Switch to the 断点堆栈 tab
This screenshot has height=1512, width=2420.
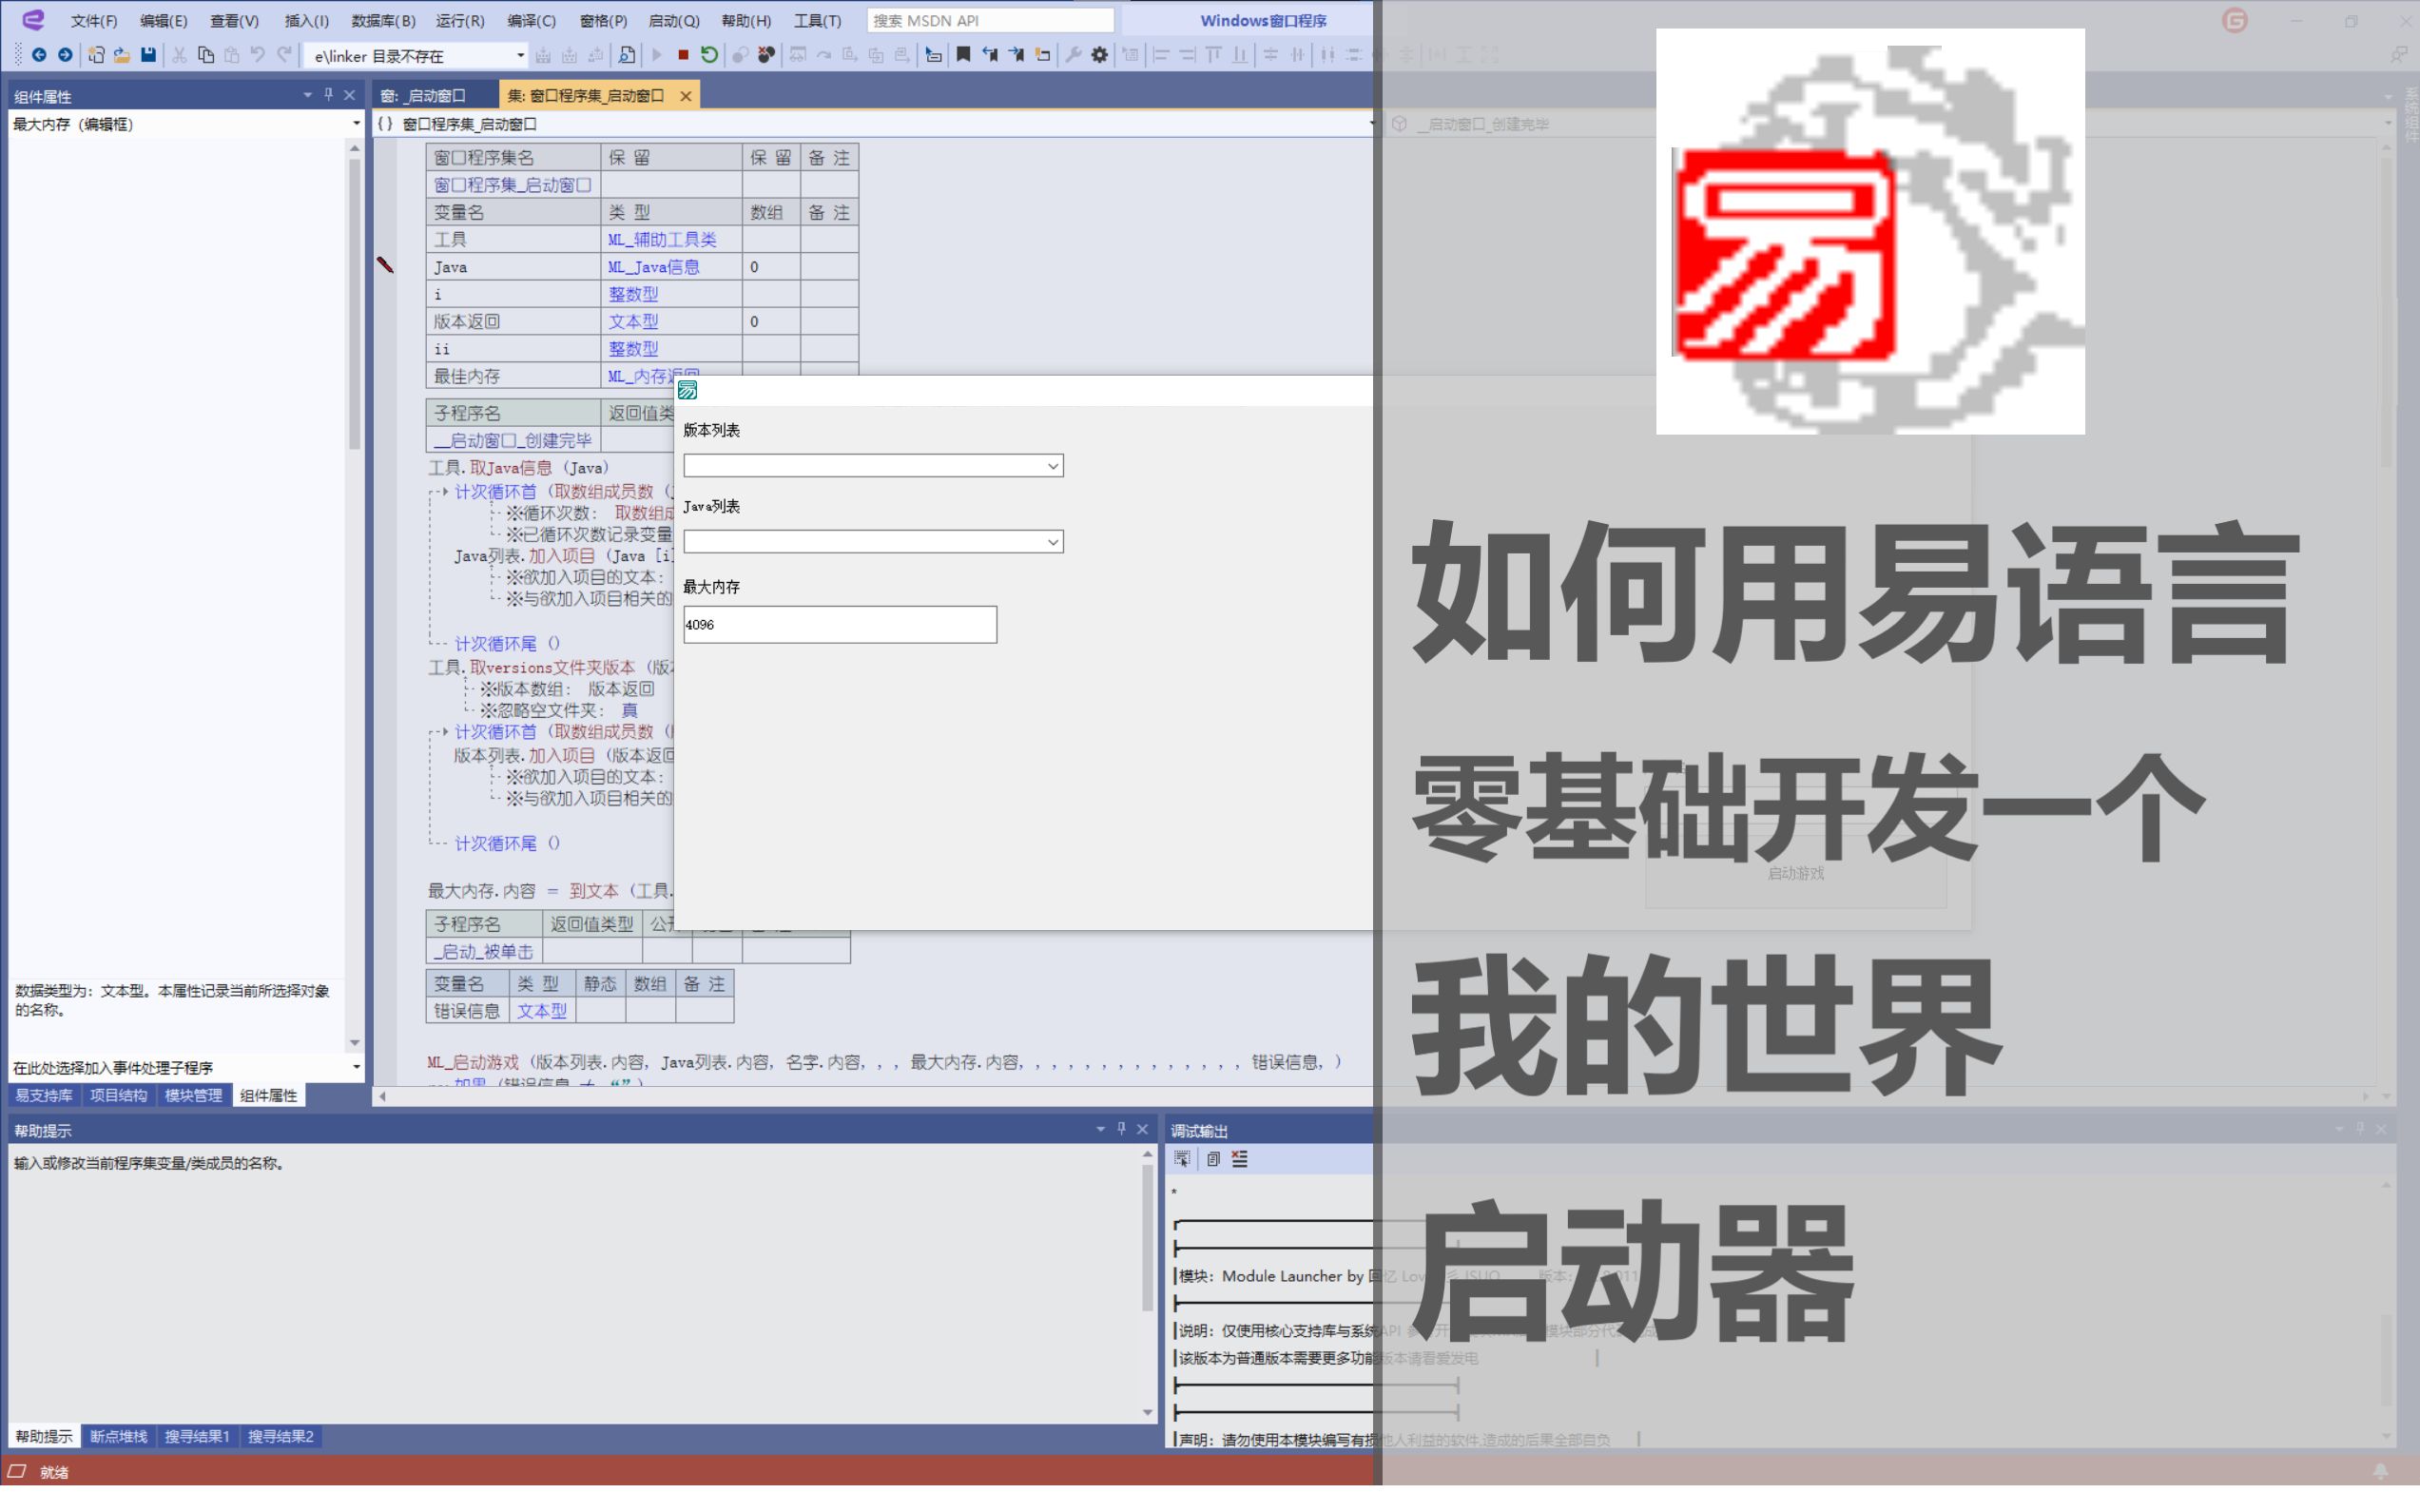pos(118,1436)
